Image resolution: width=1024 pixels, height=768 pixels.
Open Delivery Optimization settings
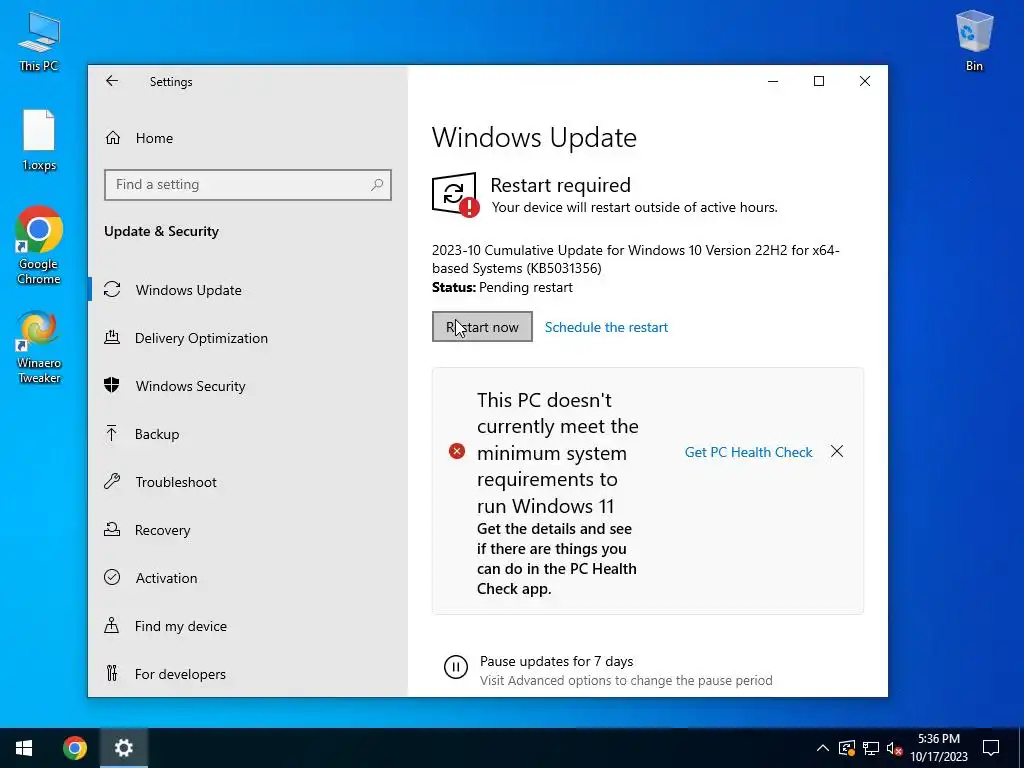[248, 338]
